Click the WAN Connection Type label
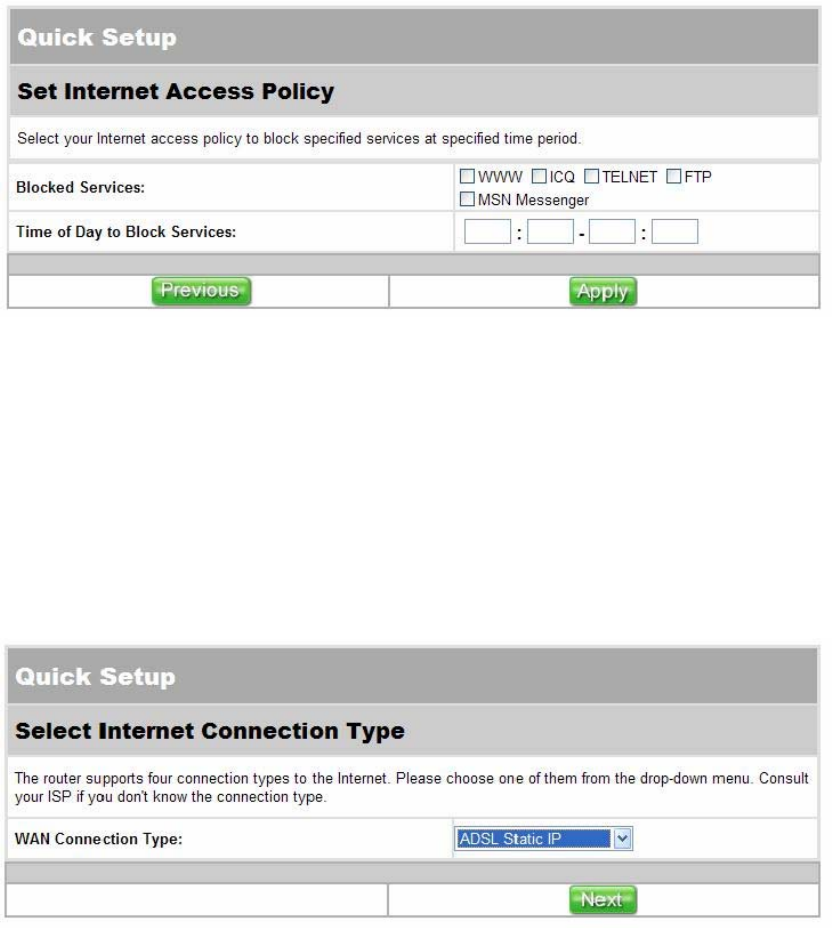The height and width of the screenshot is (928, 832). pos(98,839)
